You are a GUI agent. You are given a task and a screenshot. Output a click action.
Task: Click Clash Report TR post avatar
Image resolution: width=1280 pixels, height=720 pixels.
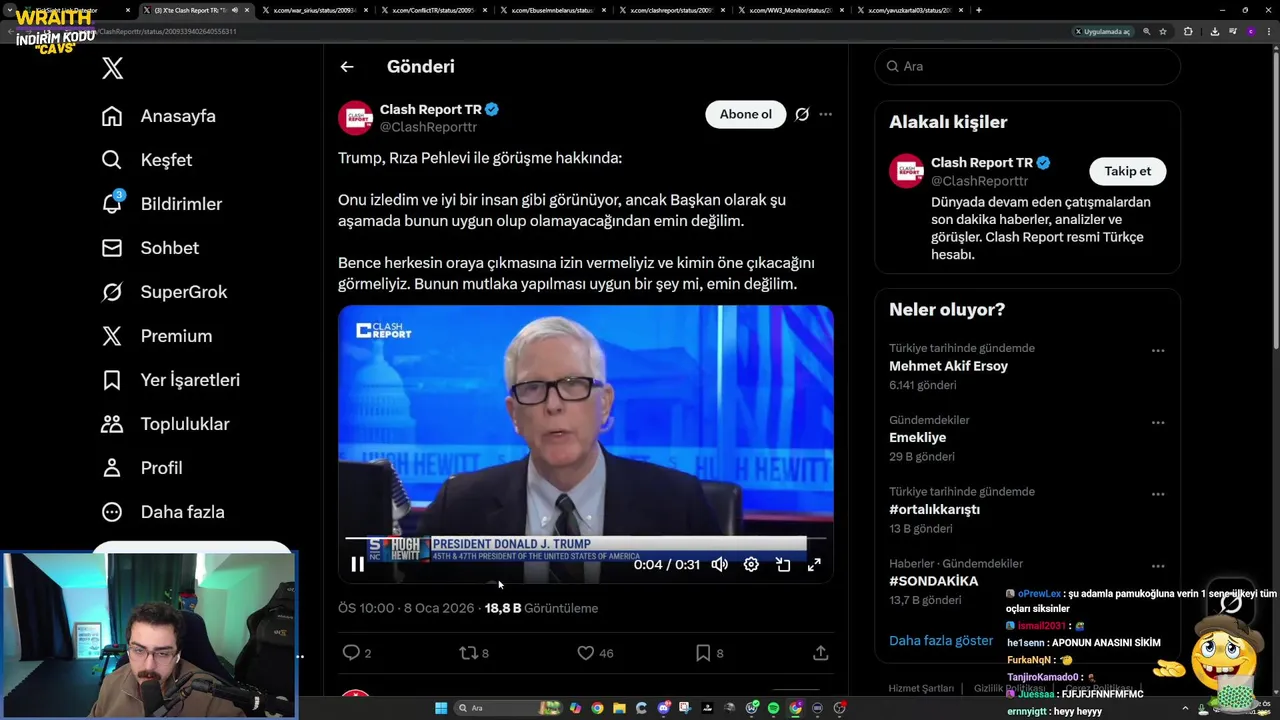click(x=356, y=118)
